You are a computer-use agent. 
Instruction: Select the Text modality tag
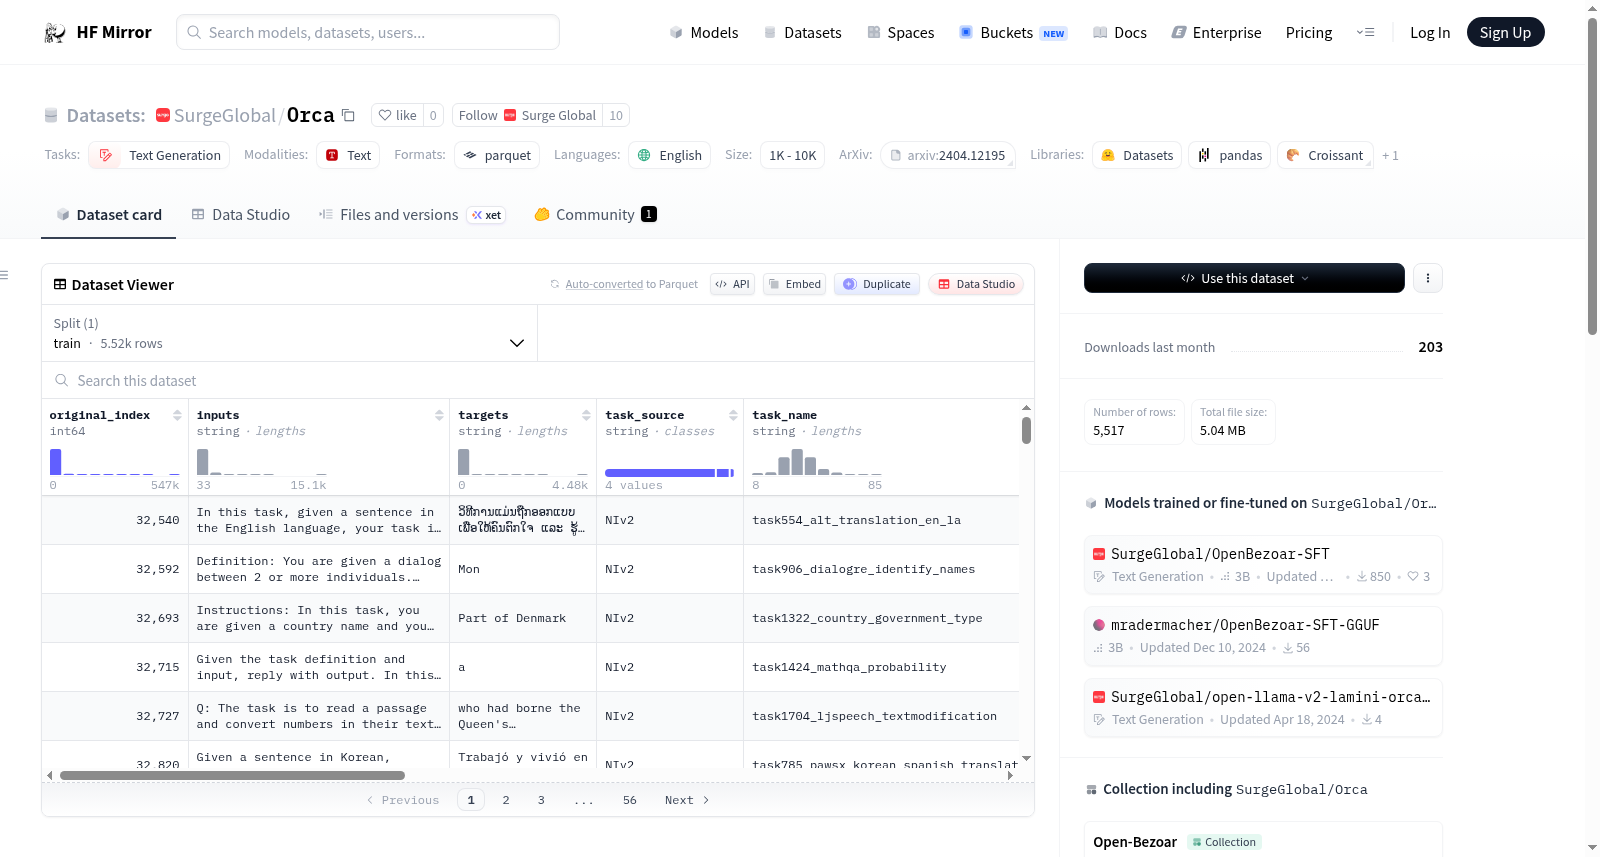coord(348,155)
